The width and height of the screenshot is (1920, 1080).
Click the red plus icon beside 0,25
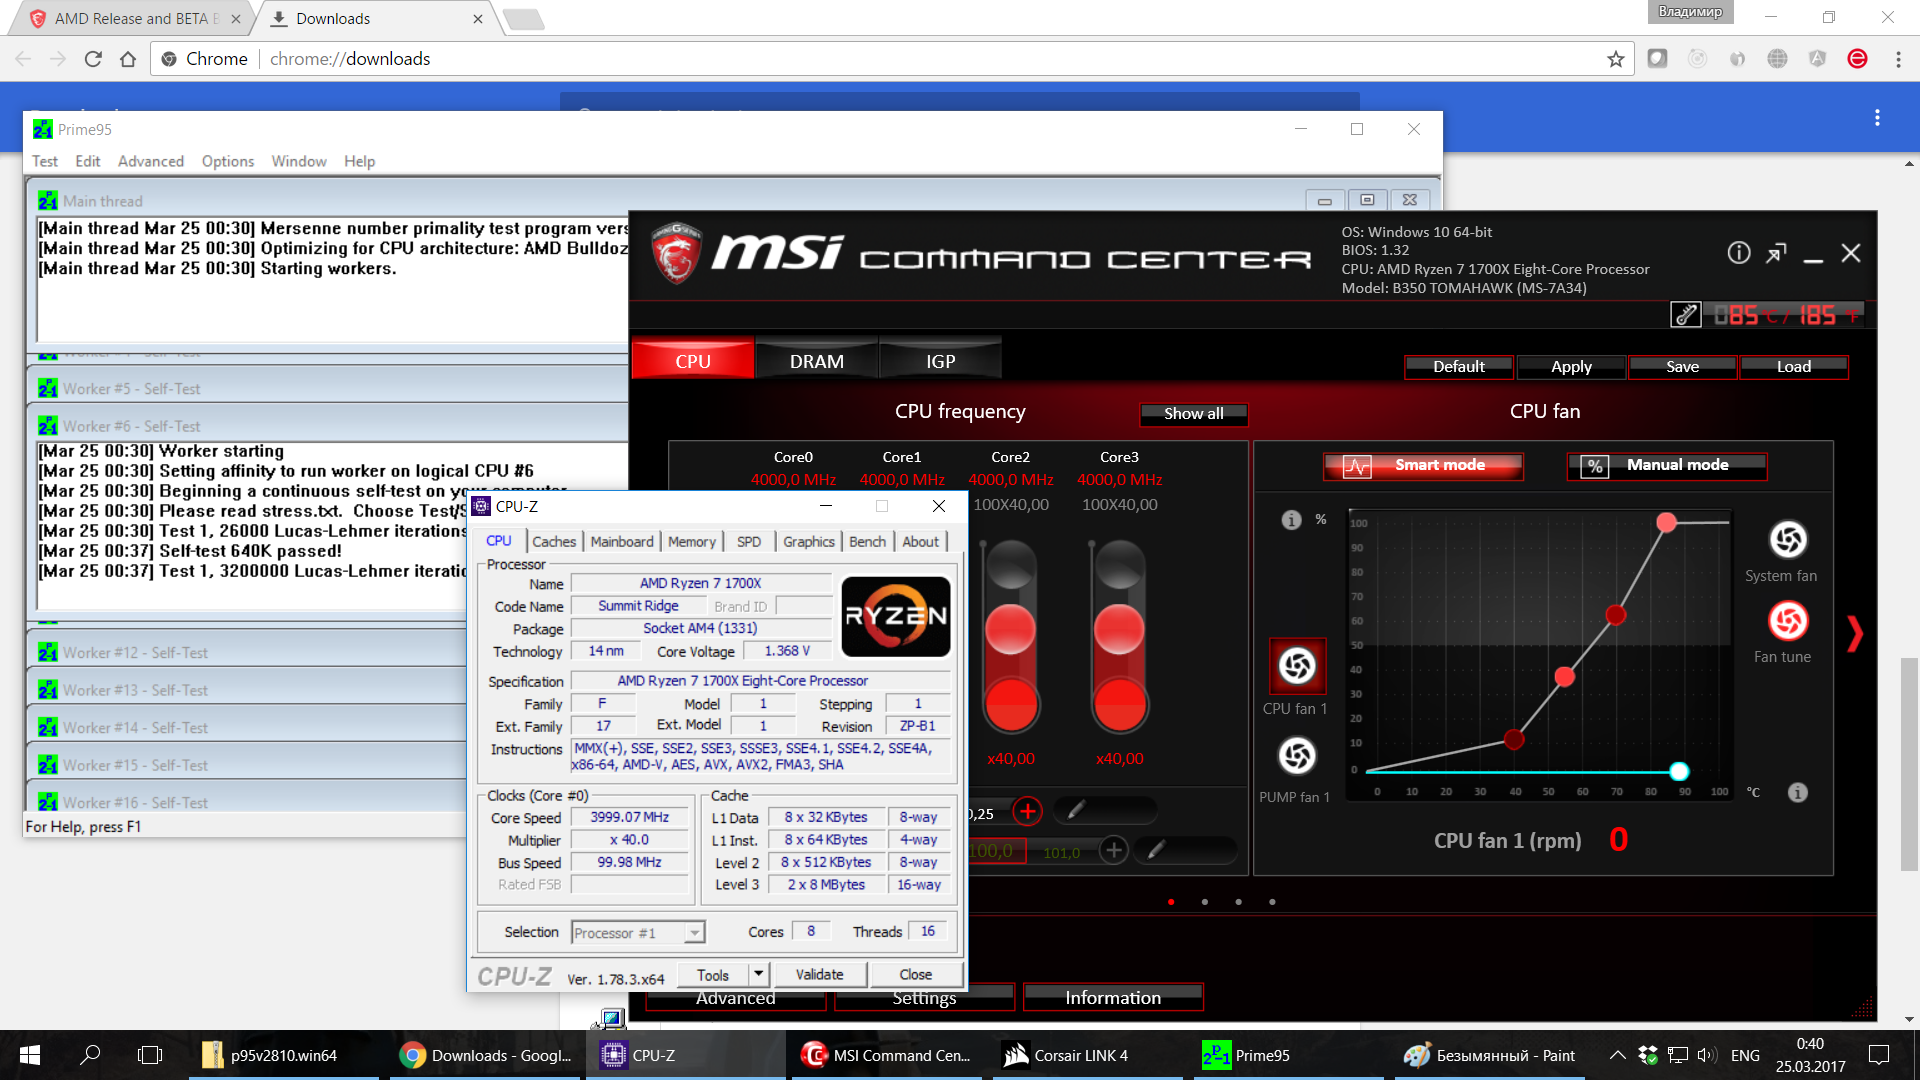[x=1027, y=811]
